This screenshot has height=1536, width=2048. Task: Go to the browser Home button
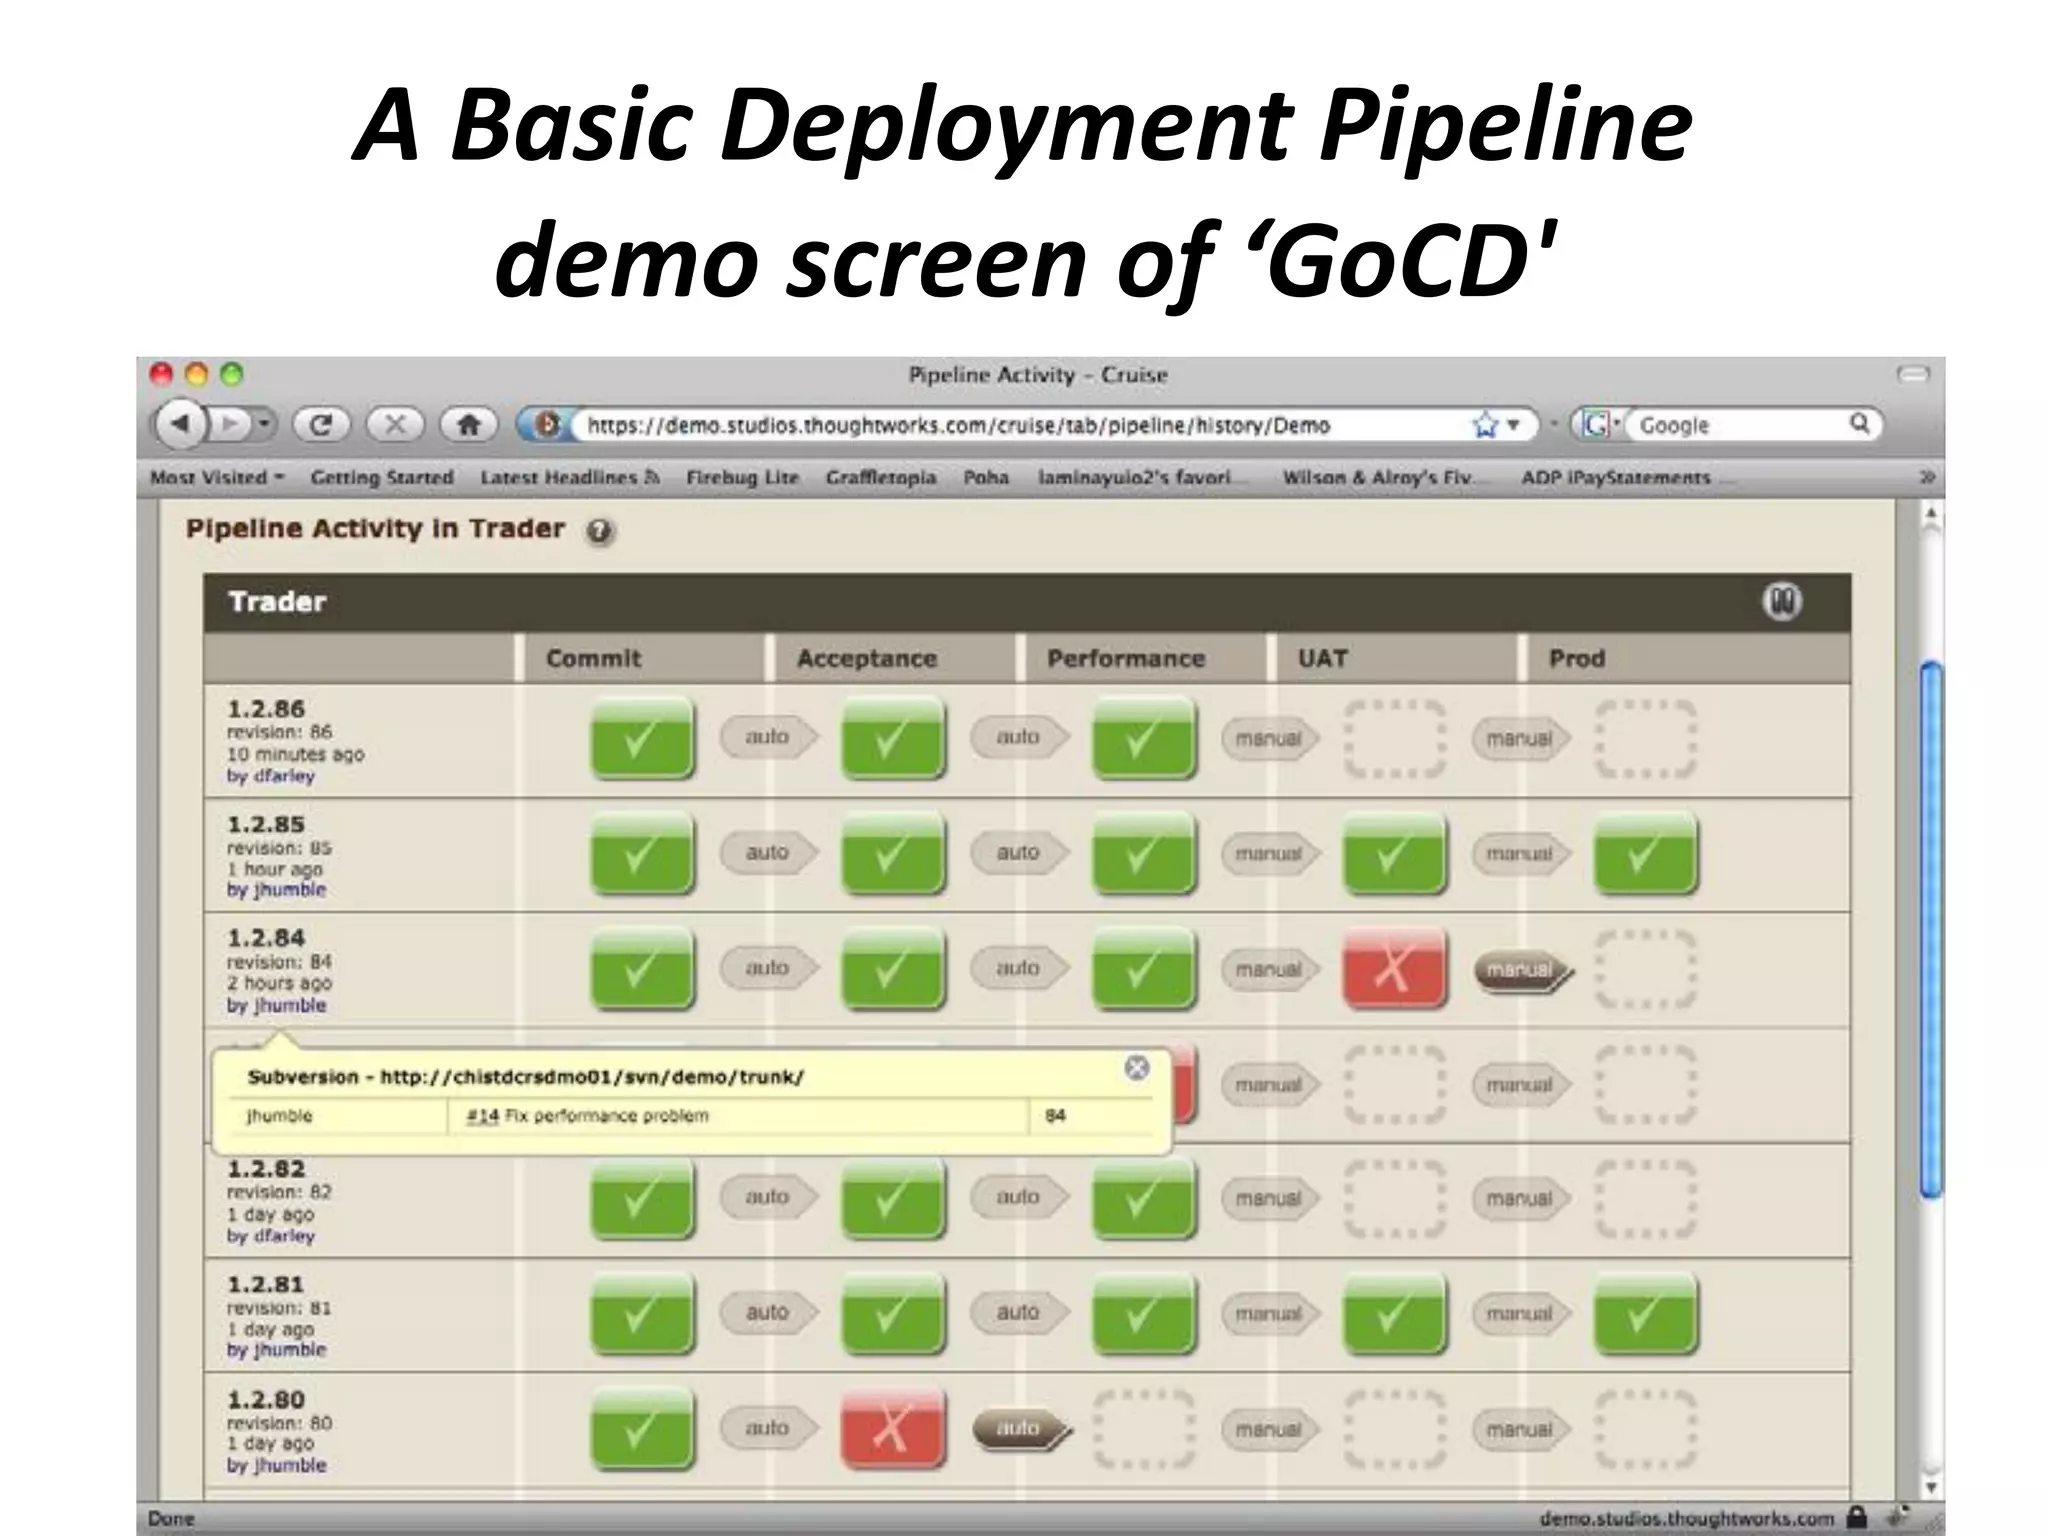point(469,425)
